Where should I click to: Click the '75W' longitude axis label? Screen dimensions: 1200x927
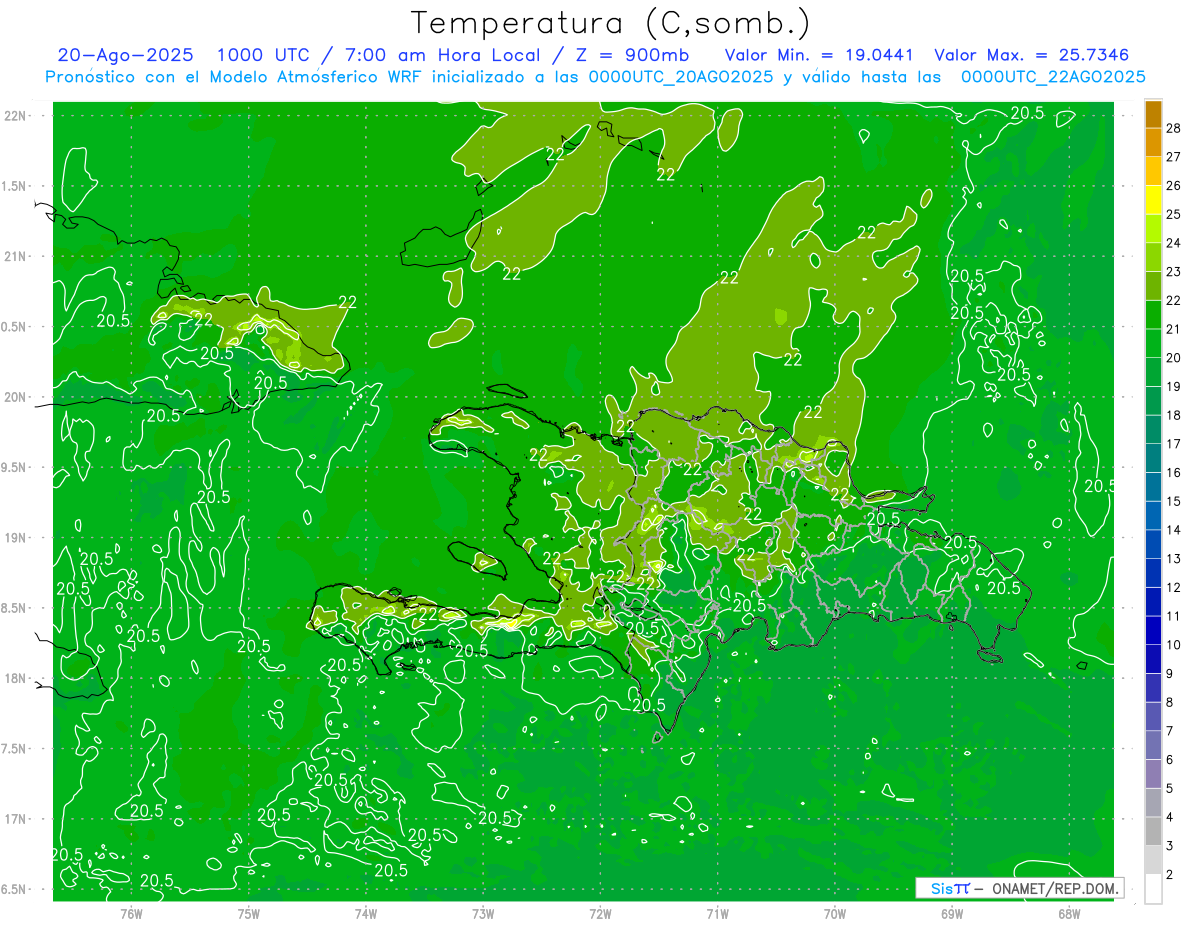click(x=249, y=913)
